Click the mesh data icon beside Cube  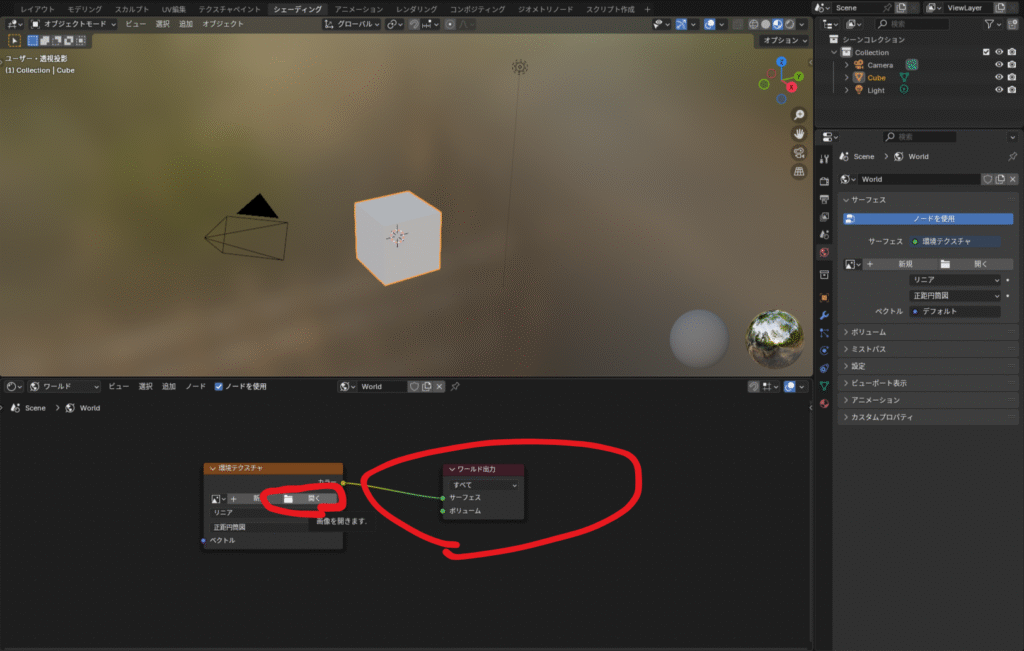coord(904,78)
